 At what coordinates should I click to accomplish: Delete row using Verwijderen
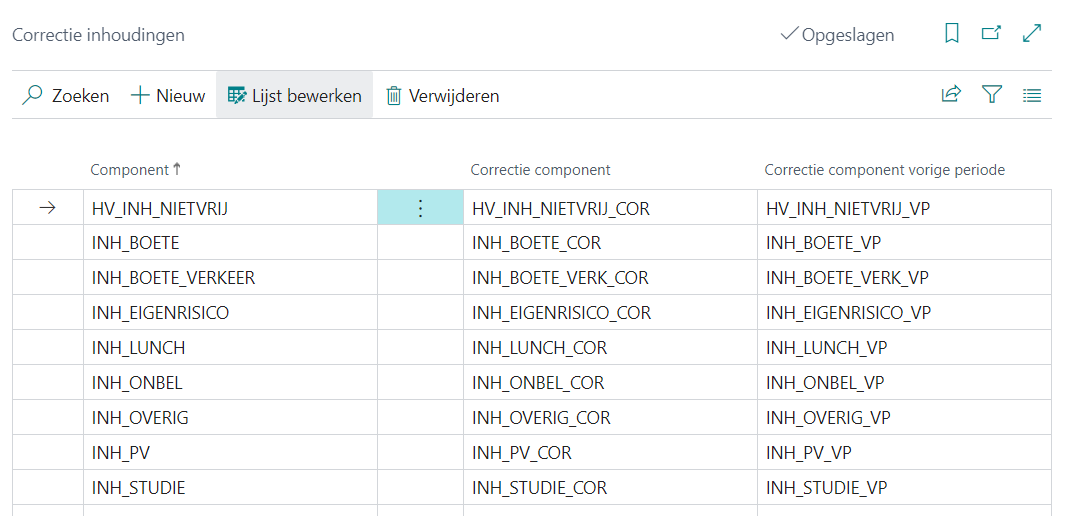[442, 96]
